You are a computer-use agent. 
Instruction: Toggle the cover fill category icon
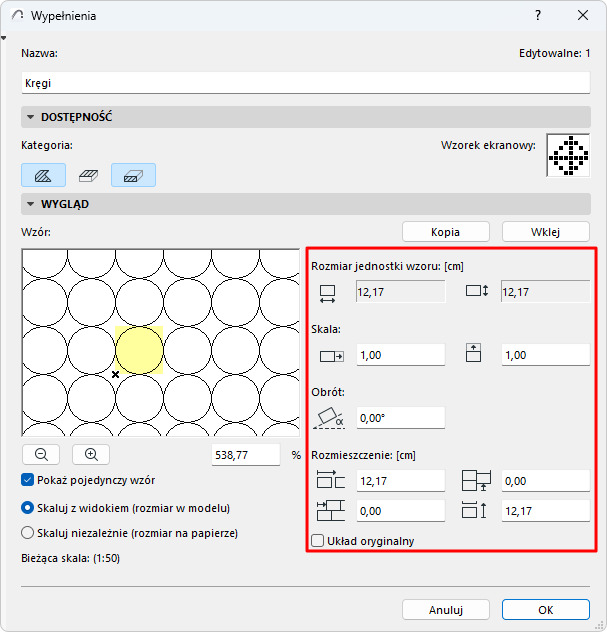[x=89, y=175]
